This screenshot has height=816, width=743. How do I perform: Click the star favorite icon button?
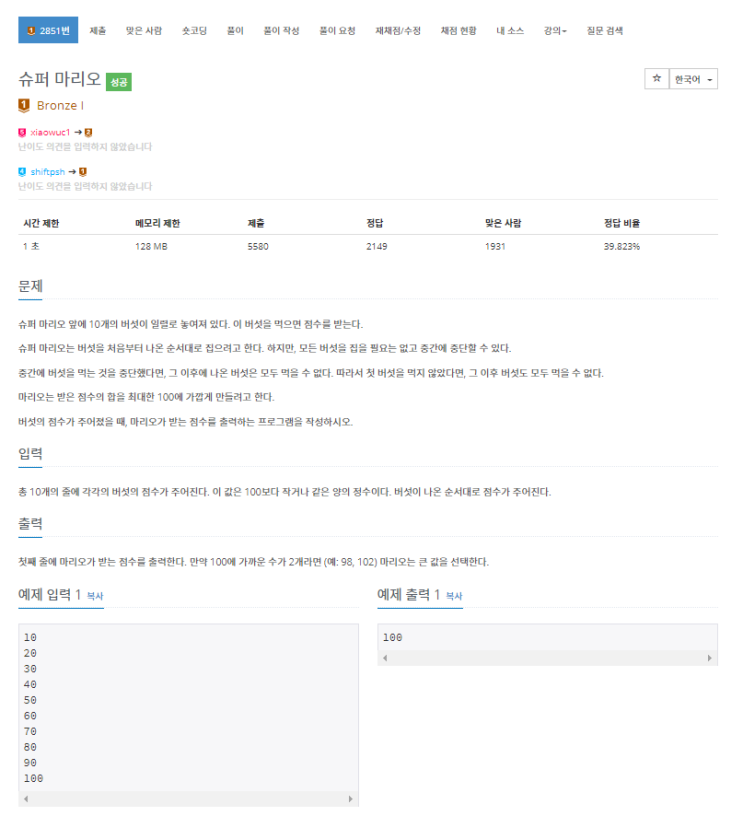point(657,79)
